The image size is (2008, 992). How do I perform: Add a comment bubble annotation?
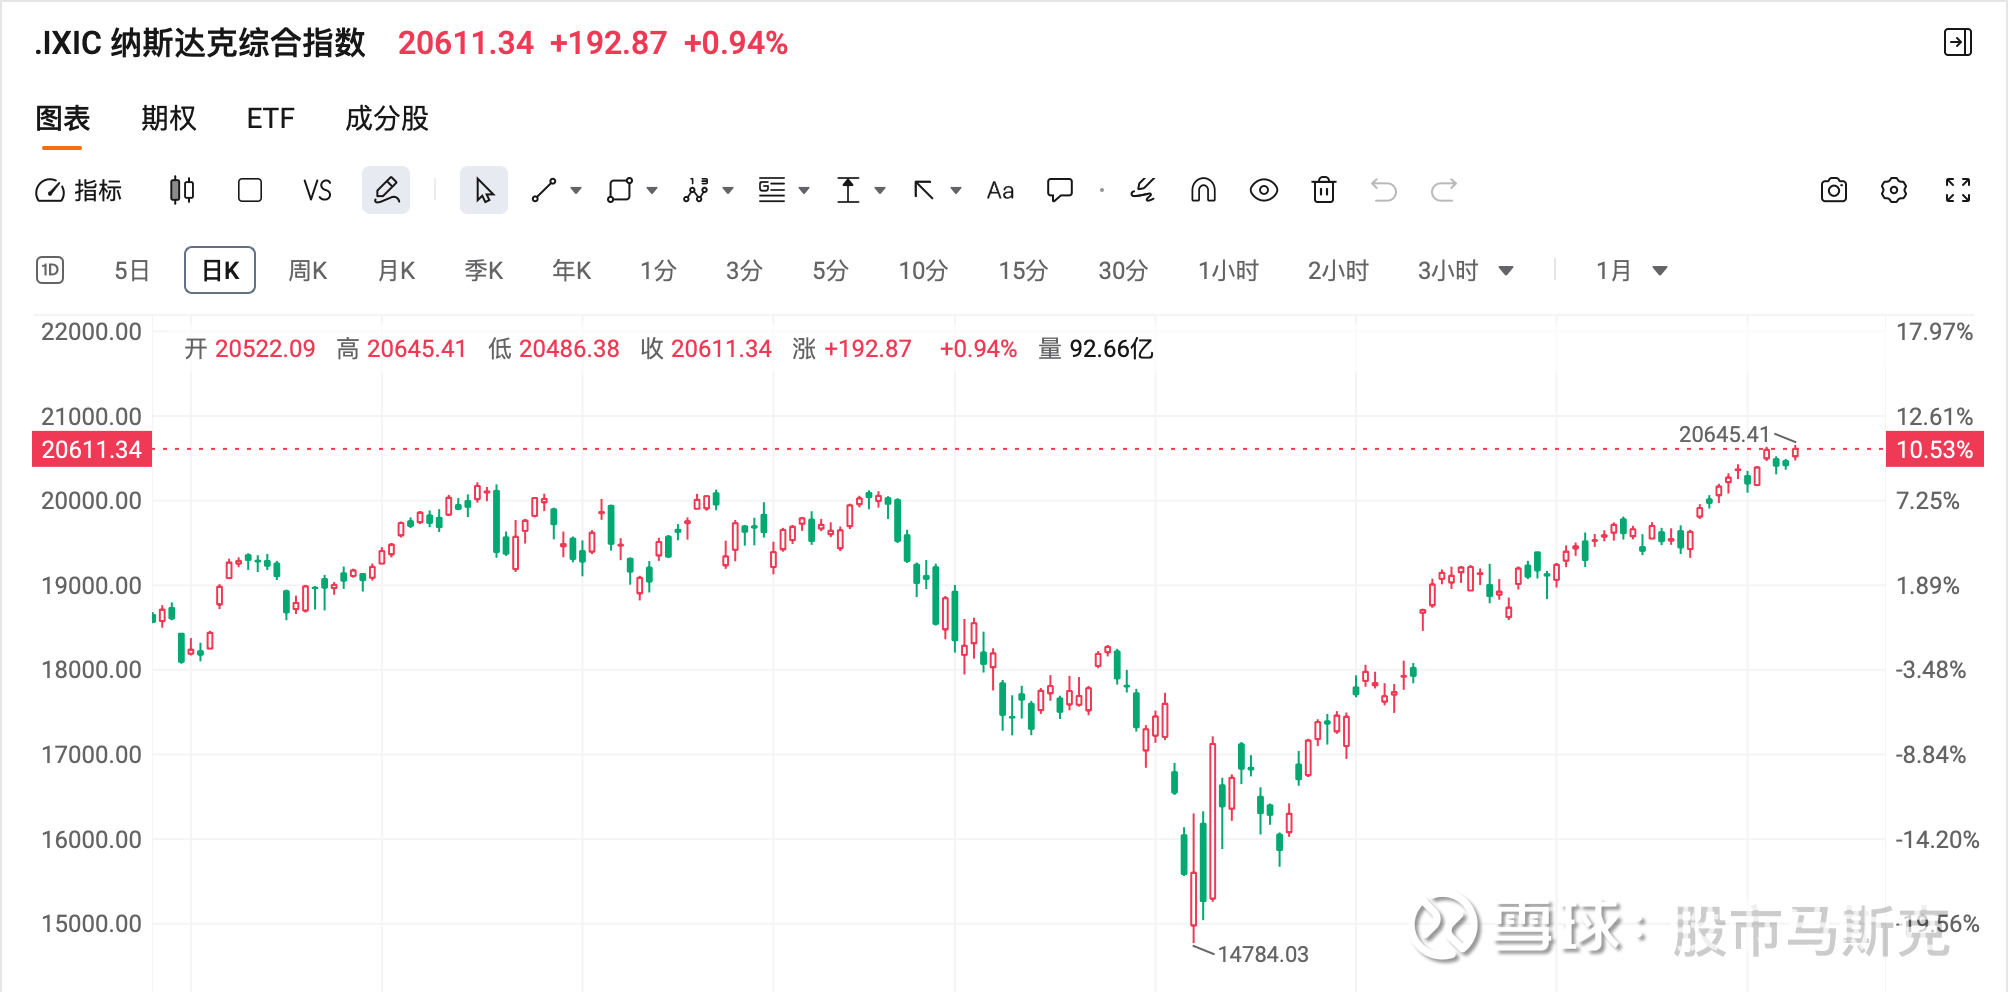coord(1059,190)
